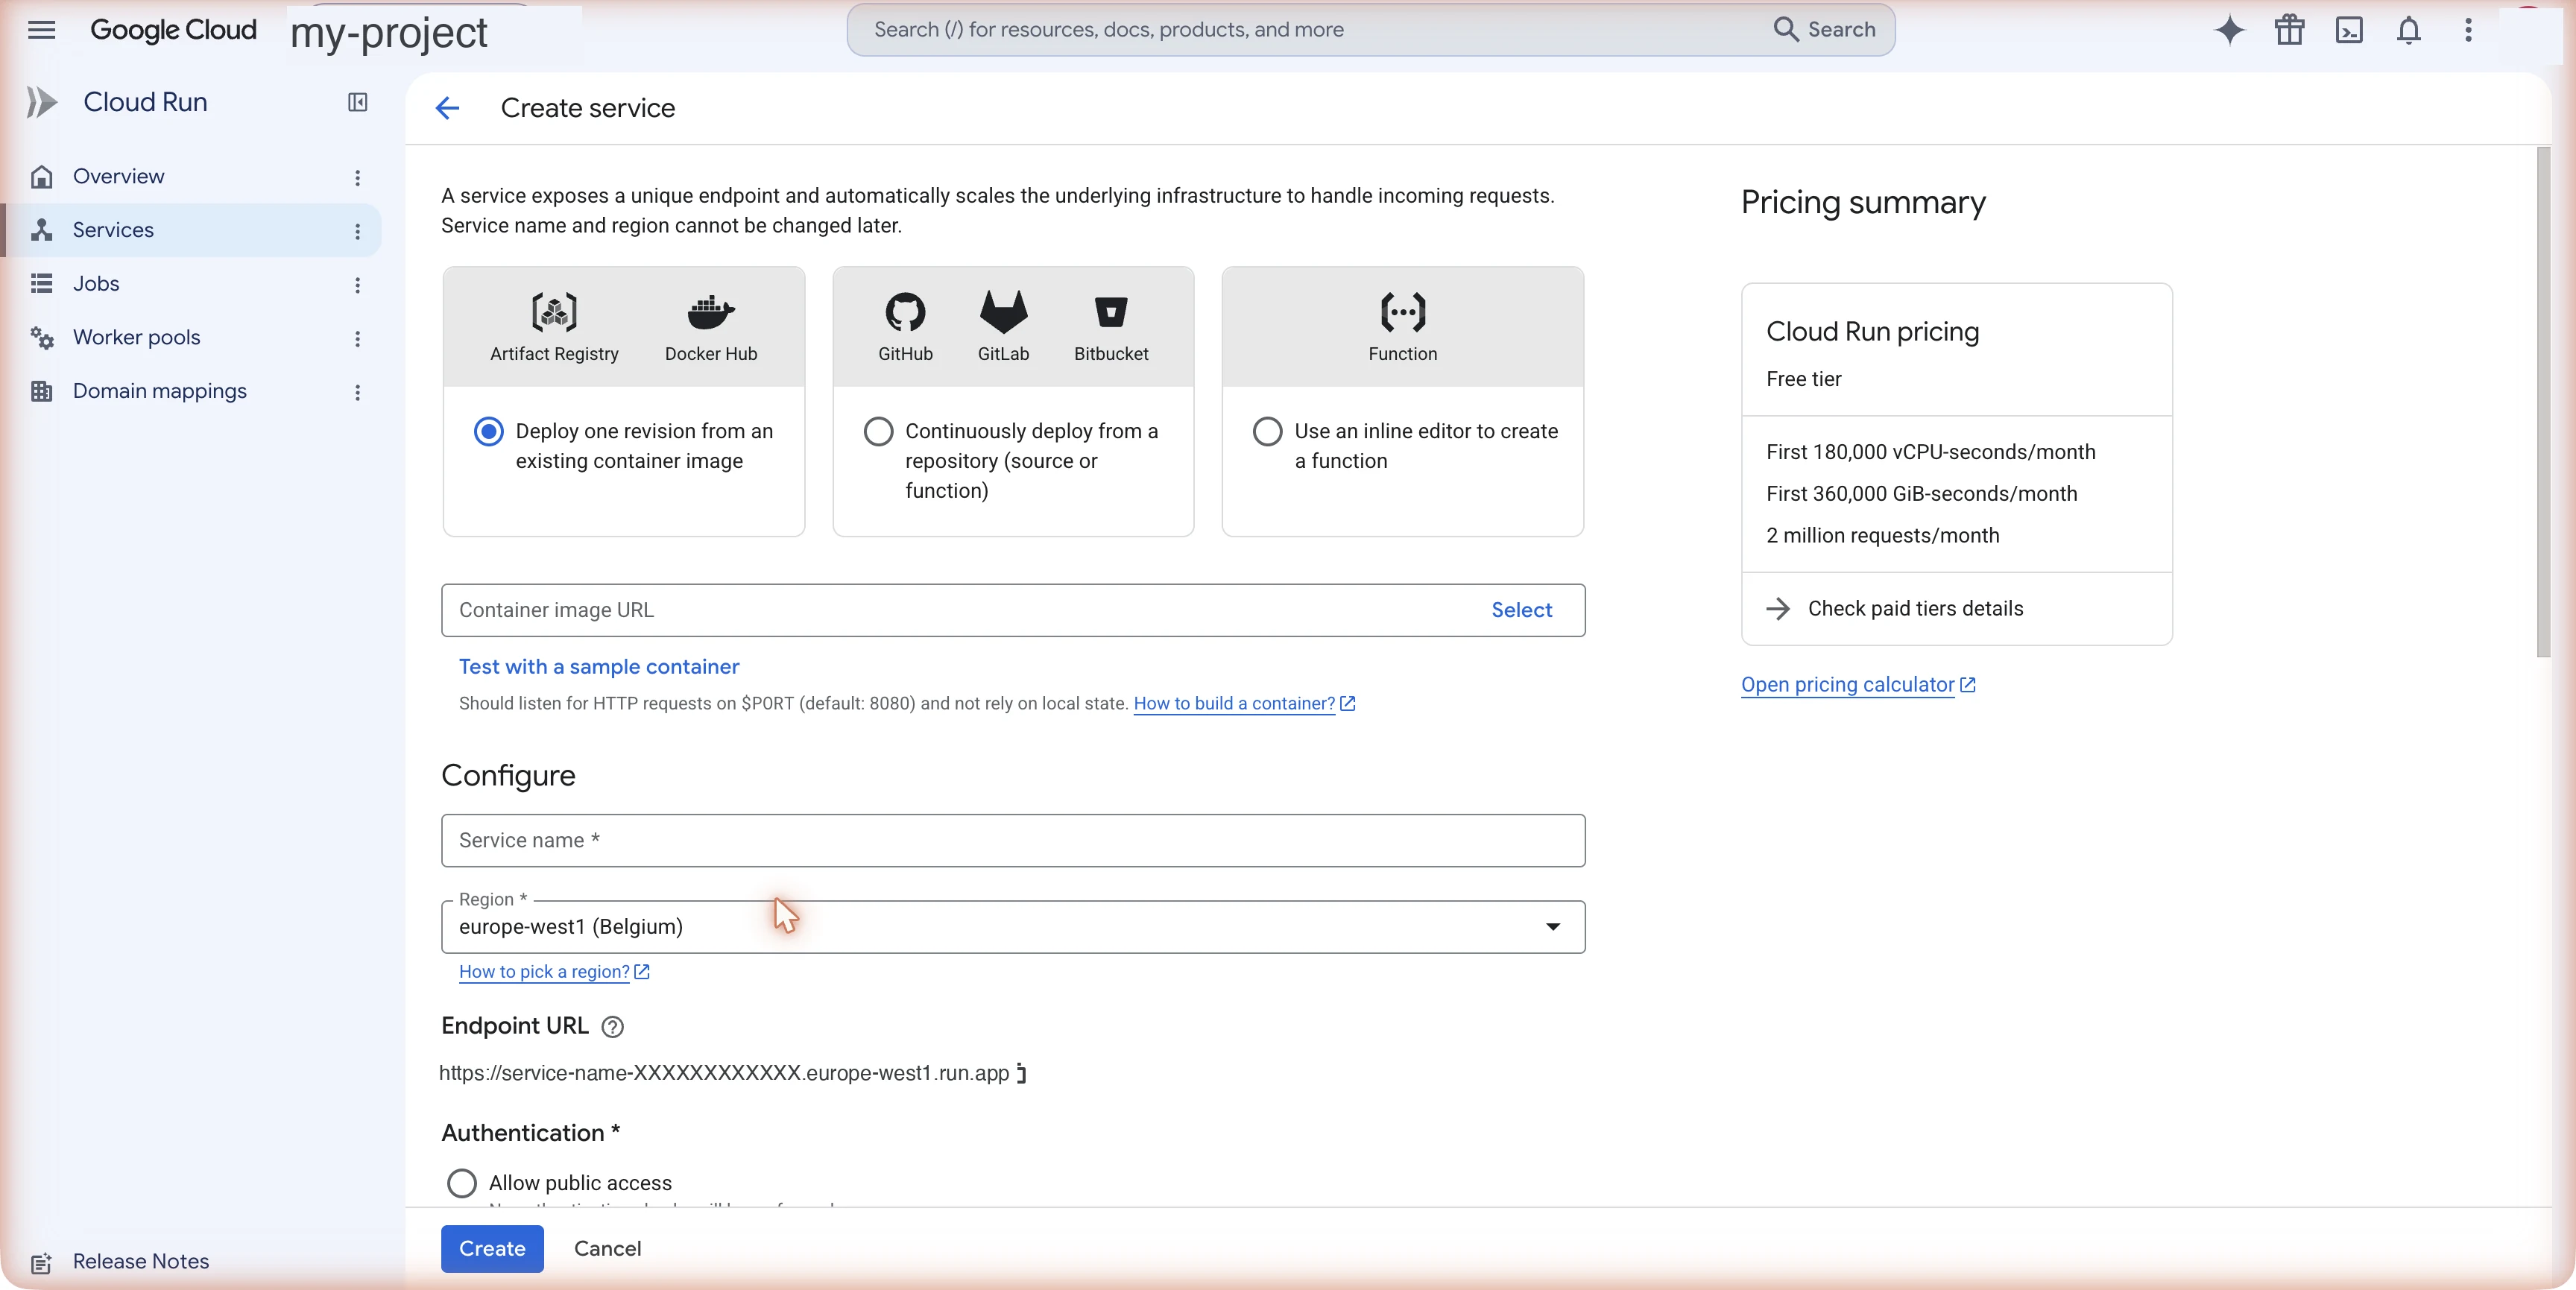The width and height of the screenshot is (2576, 1290).
Task: Open the Region dropdown
Action: point(1012,927)
